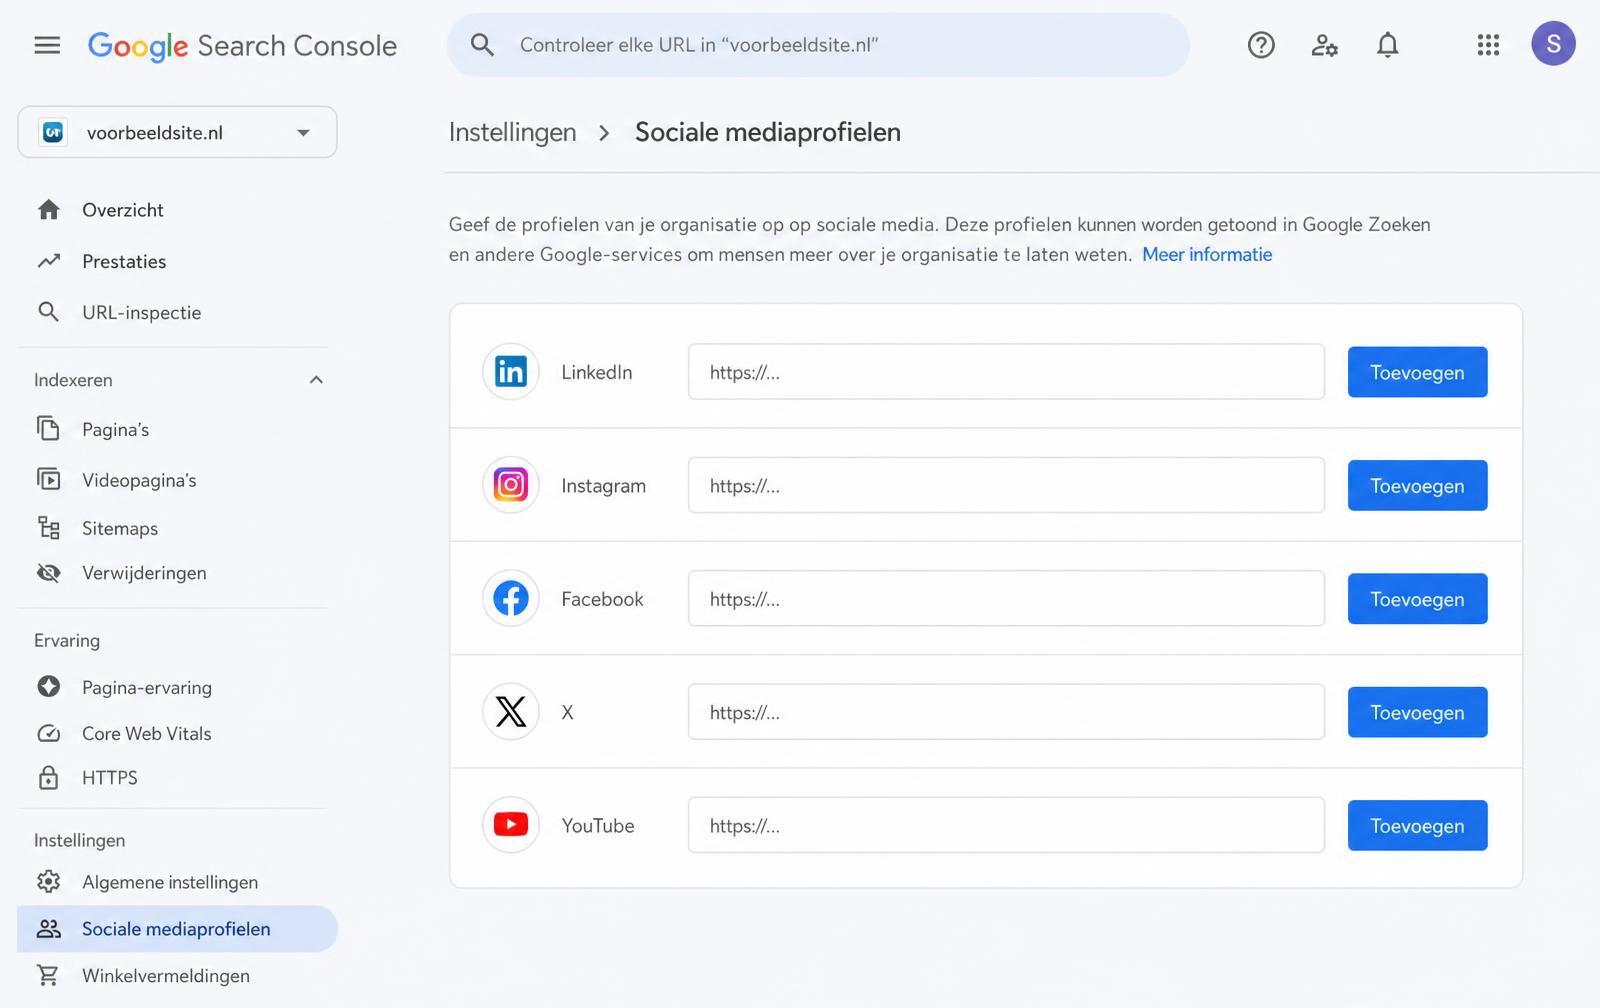Focus the Facebook URL field

click(1006, 598)
